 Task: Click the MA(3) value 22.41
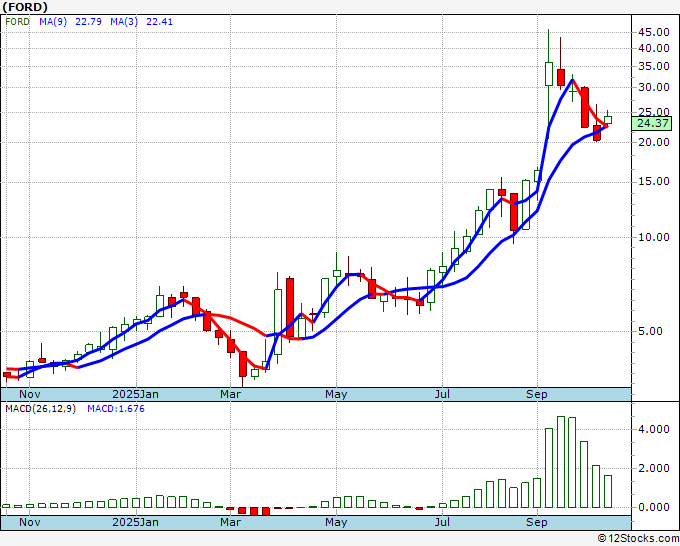coord(159,22)
